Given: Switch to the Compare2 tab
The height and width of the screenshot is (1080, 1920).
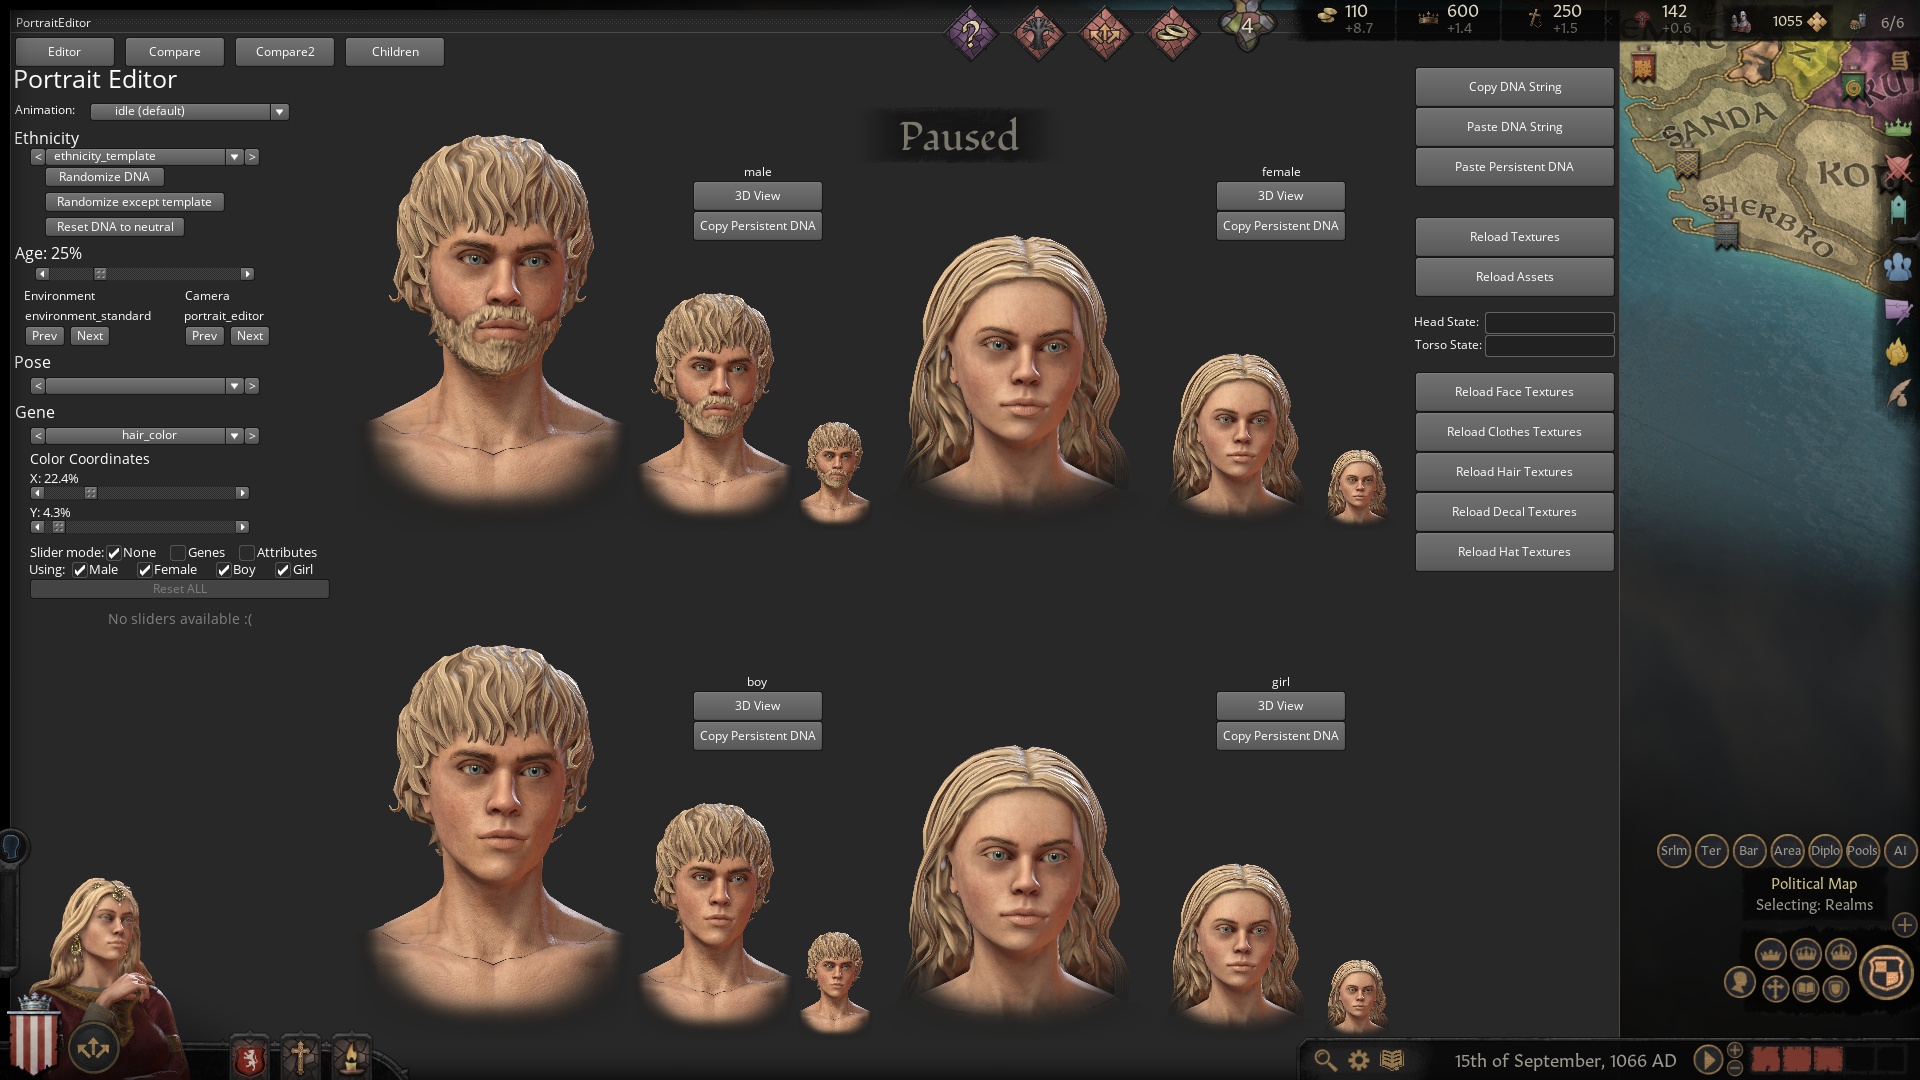Looking at the screenshot, I should pos(285,52).
